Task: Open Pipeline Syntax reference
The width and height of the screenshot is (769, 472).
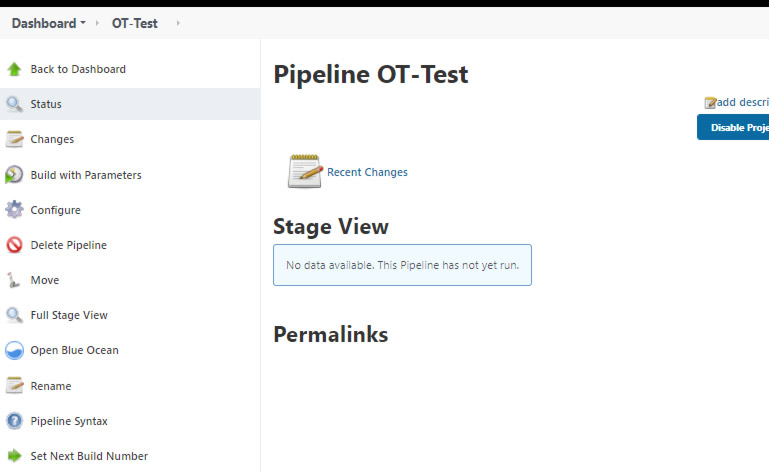Action: pyautogui.click(x=69, y=421)
